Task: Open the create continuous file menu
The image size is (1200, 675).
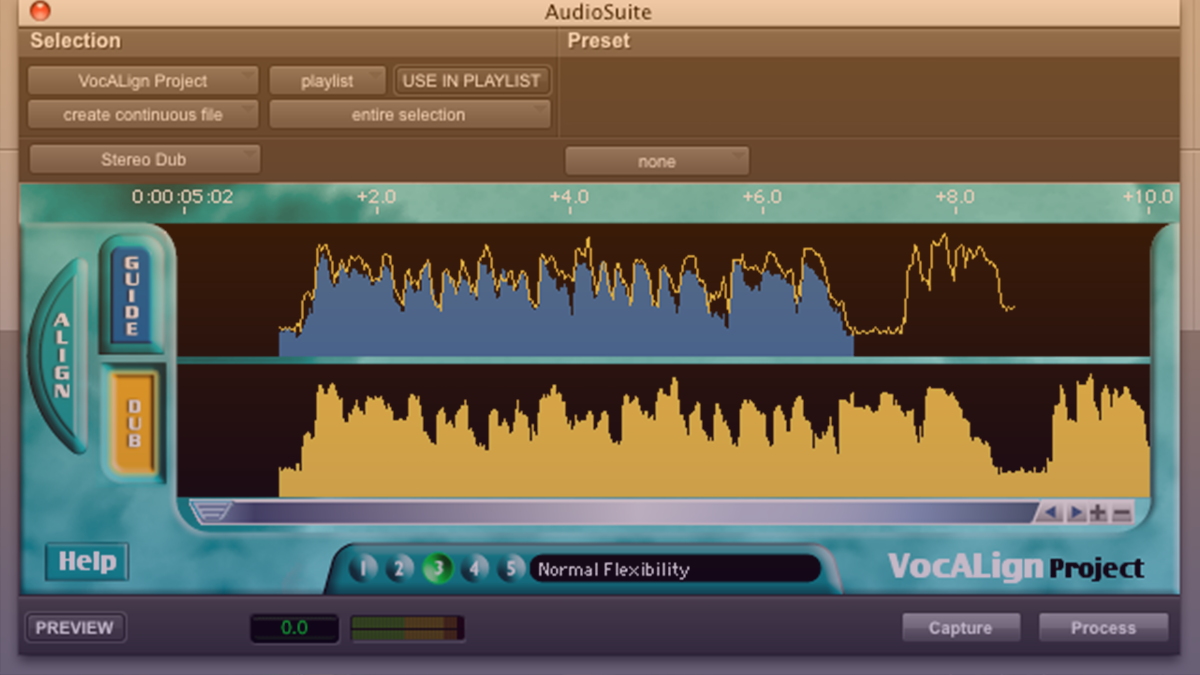Action: point(142,114)
